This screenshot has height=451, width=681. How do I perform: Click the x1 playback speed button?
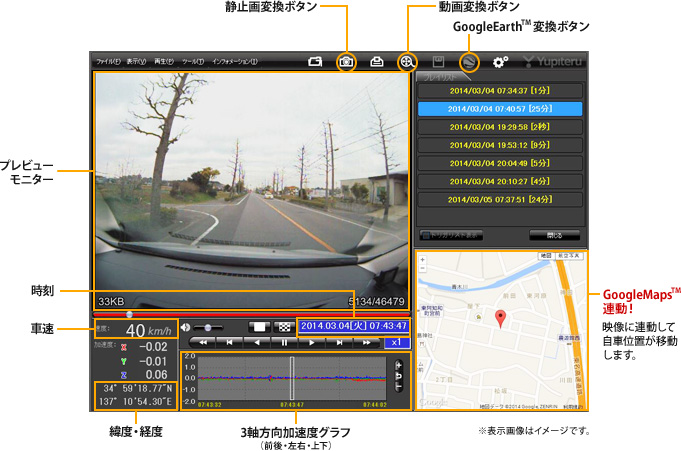396,342
